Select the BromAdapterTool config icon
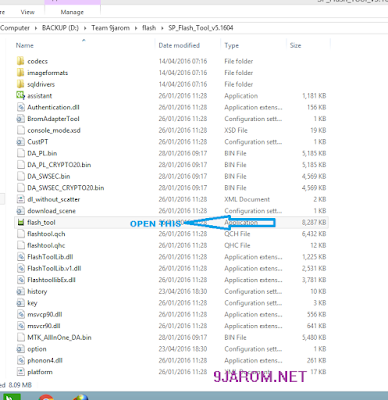The width and height of the screenshot is (388, 400). click(20, 119)
